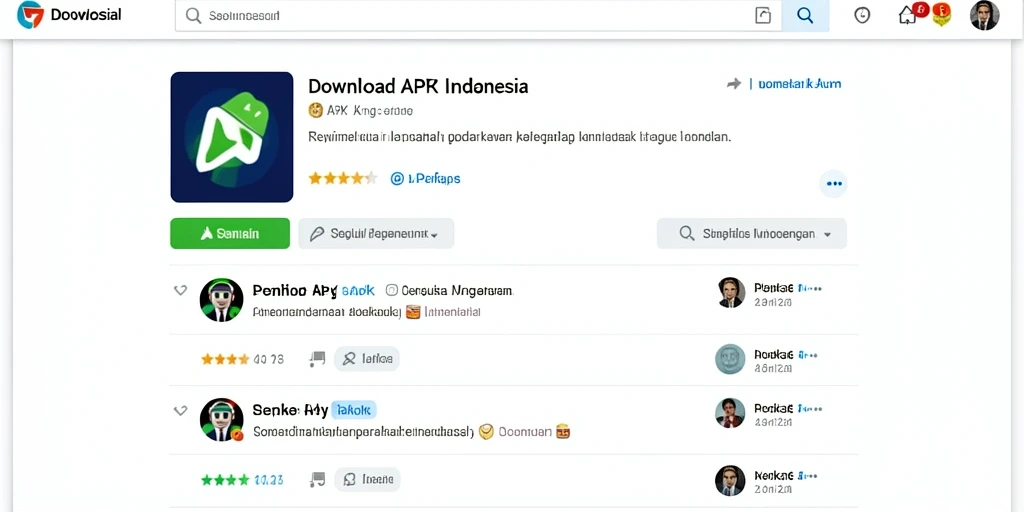Click the share arrow icon near title
Viewport: 1024px width, 512px height.
(734, 84)
